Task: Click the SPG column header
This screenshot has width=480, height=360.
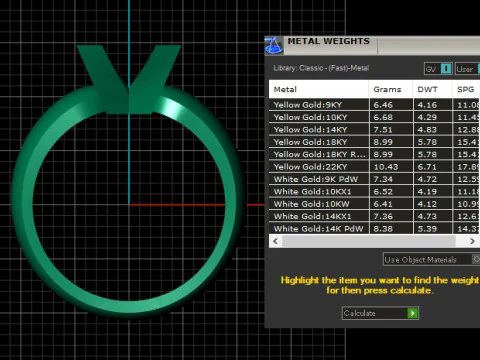Action: coord(466,89)
